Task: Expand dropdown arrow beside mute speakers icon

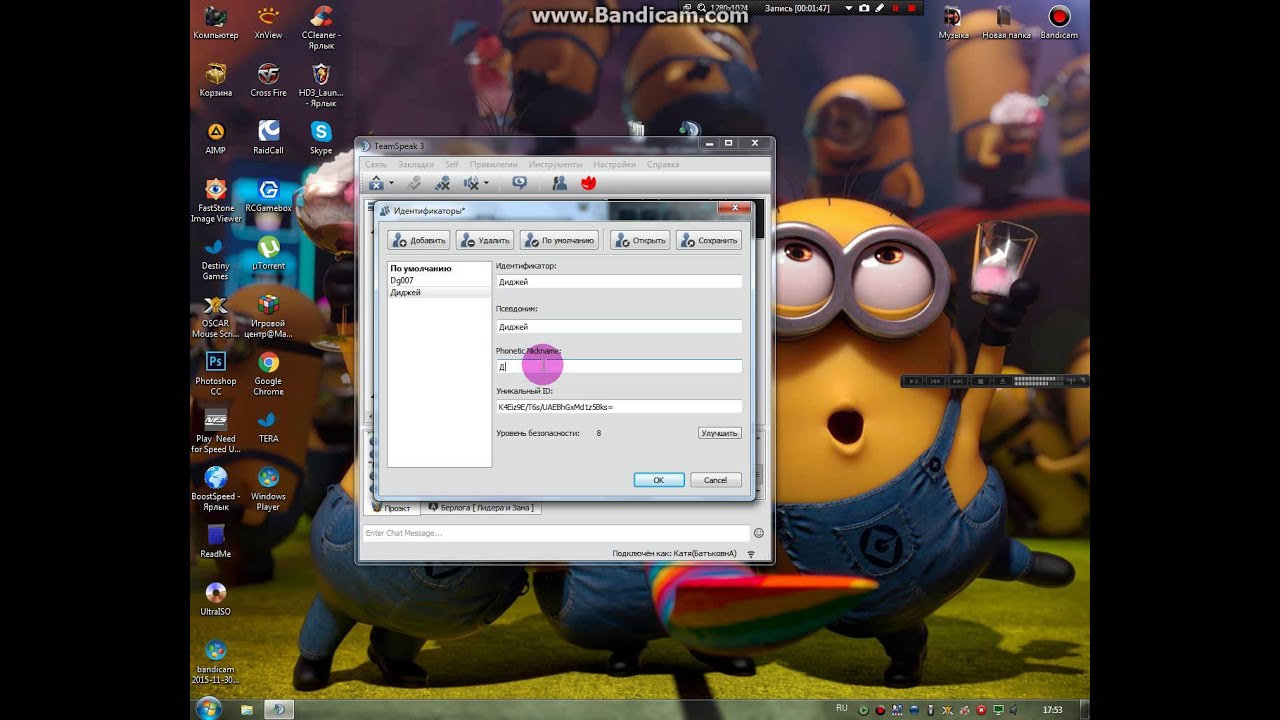Action: [486, 184]
